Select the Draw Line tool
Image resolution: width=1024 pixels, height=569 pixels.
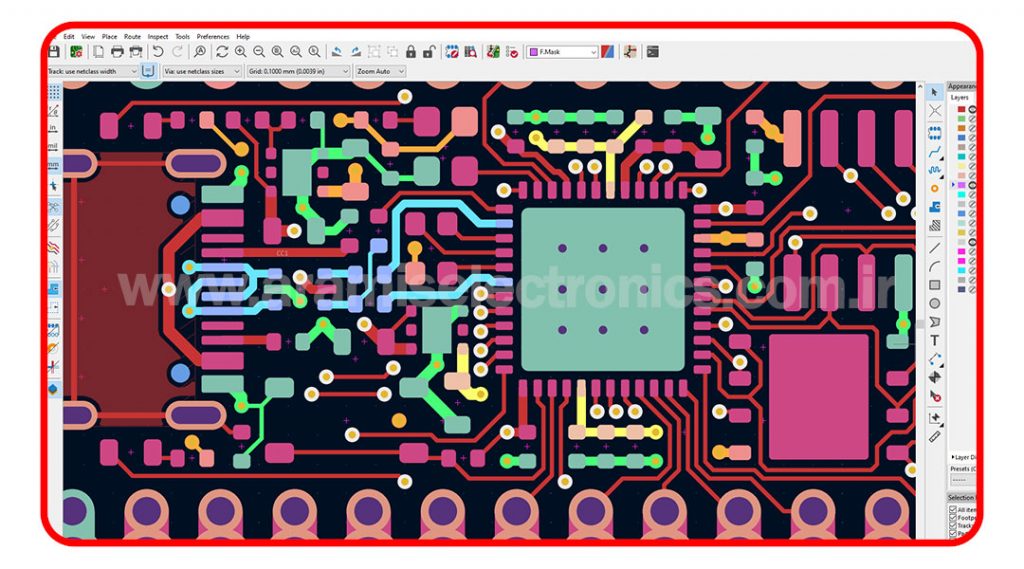(935, 248)
